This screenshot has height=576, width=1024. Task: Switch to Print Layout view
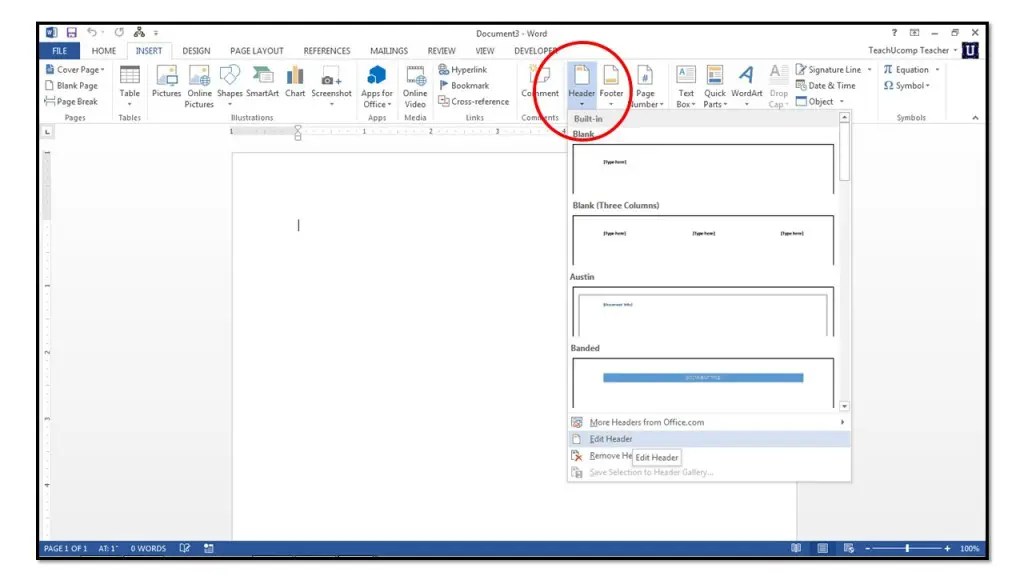[x=822, y=549]
